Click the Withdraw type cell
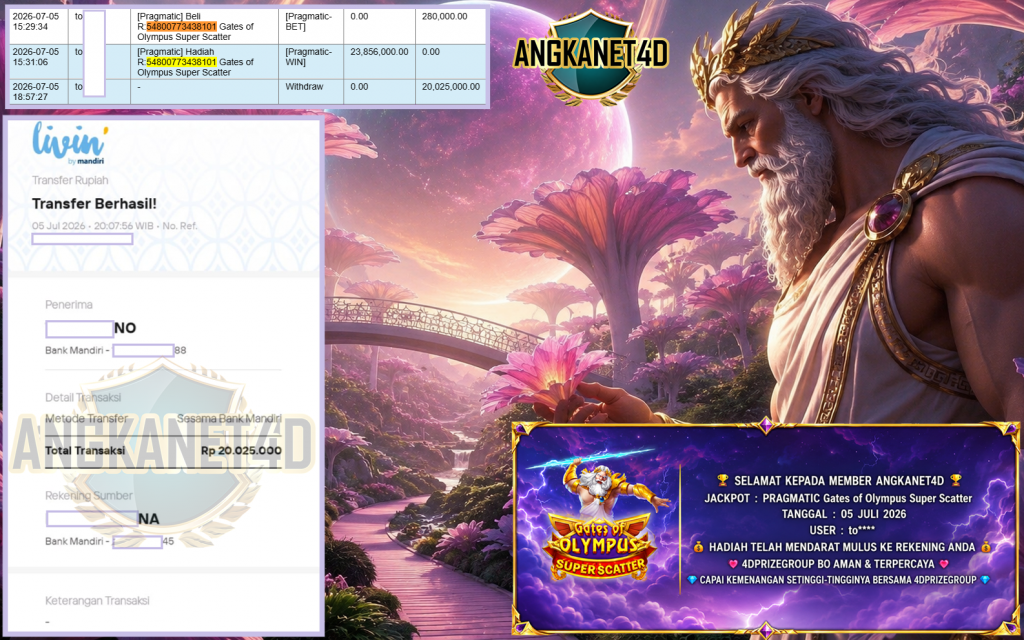 311,91
